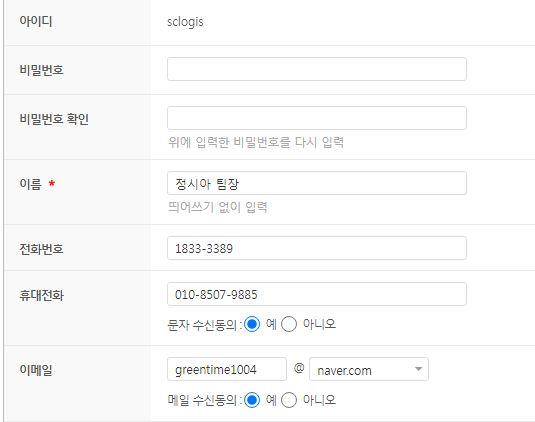Click the red required asterisk beside 이름
Viewport: 535px width, 422px height.
52,184
